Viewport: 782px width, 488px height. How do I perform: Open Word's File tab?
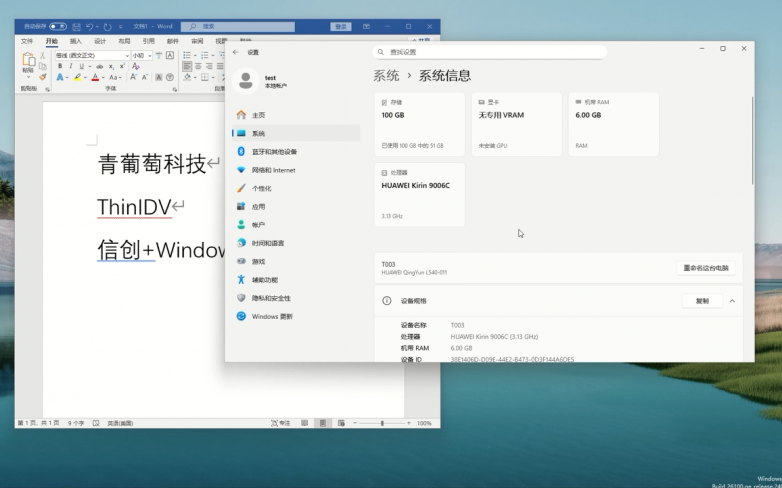tap(27, 41)
